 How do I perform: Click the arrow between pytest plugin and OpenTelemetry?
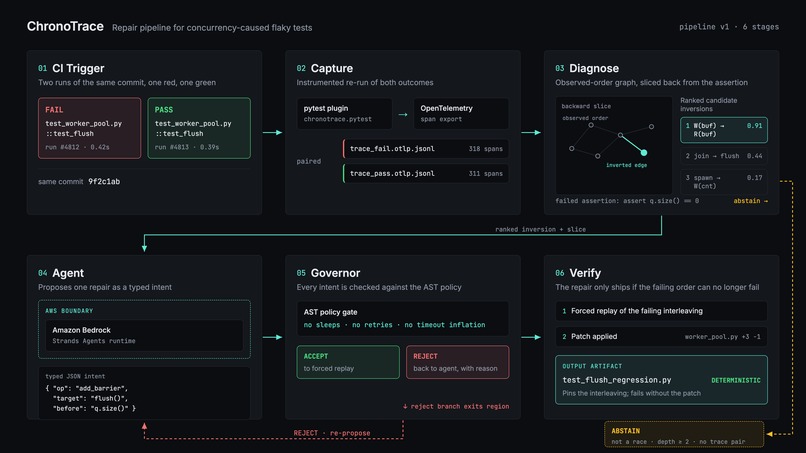point(402,114)
